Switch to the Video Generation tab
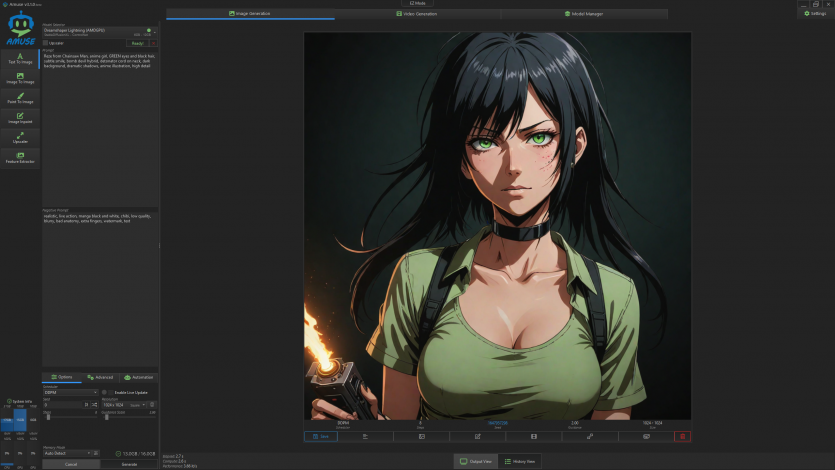 [416, 14]
